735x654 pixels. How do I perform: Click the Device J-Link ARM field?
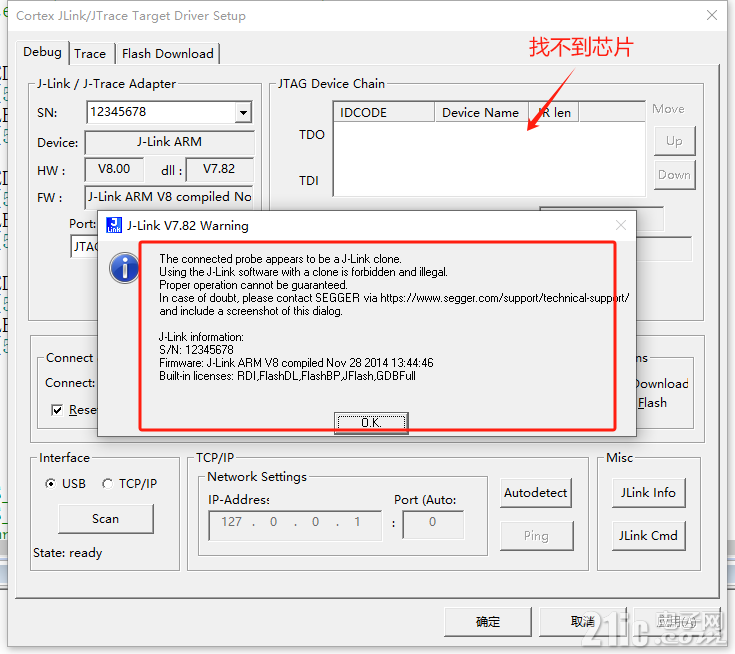(x=170, y=142)
